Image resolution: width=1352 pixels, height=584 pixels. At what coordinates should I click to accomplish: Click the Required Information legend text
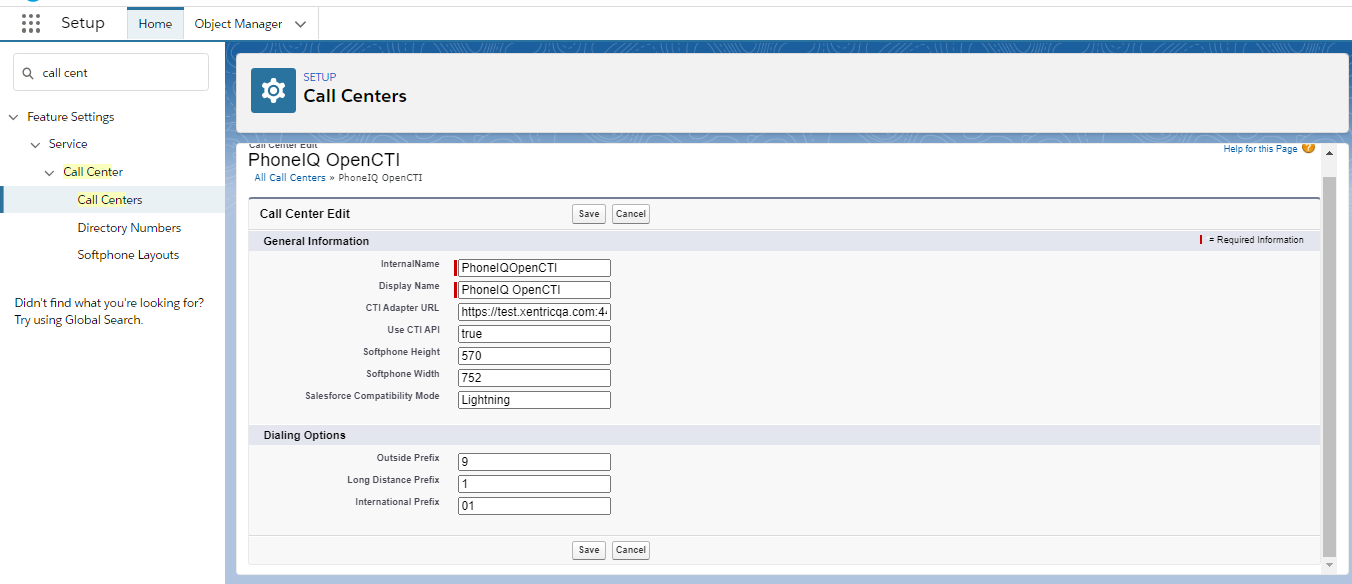1256,240
